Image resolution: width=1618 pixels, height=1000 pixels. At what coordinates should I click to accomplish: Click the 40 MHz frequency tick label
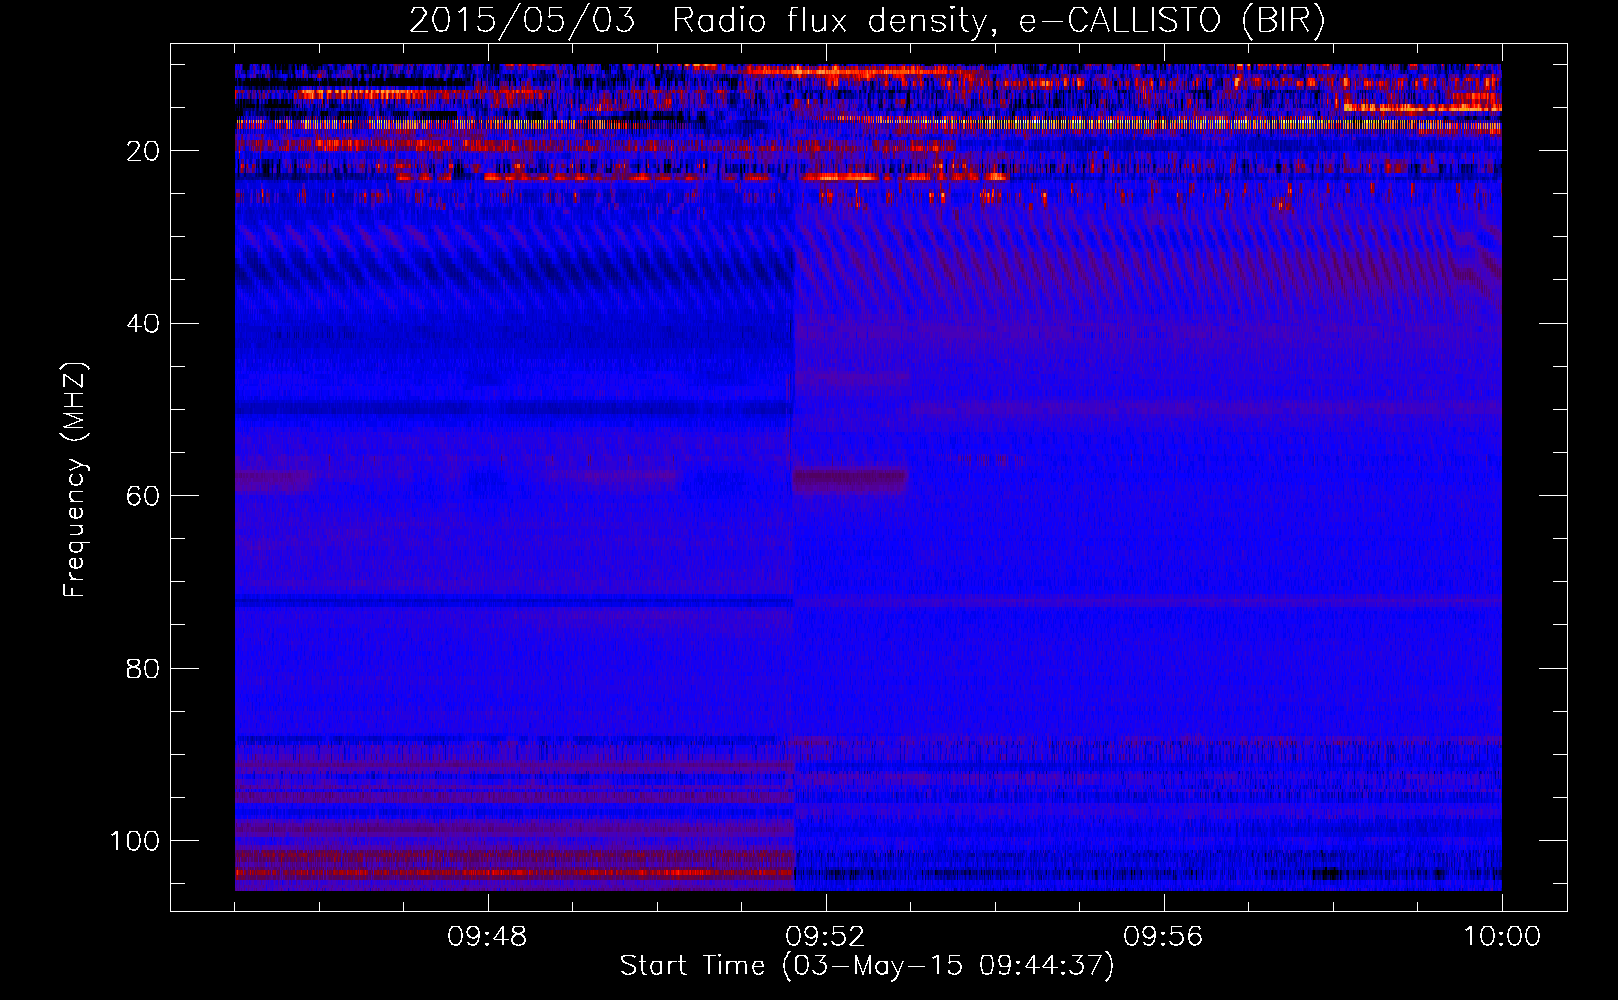[142, 324]
